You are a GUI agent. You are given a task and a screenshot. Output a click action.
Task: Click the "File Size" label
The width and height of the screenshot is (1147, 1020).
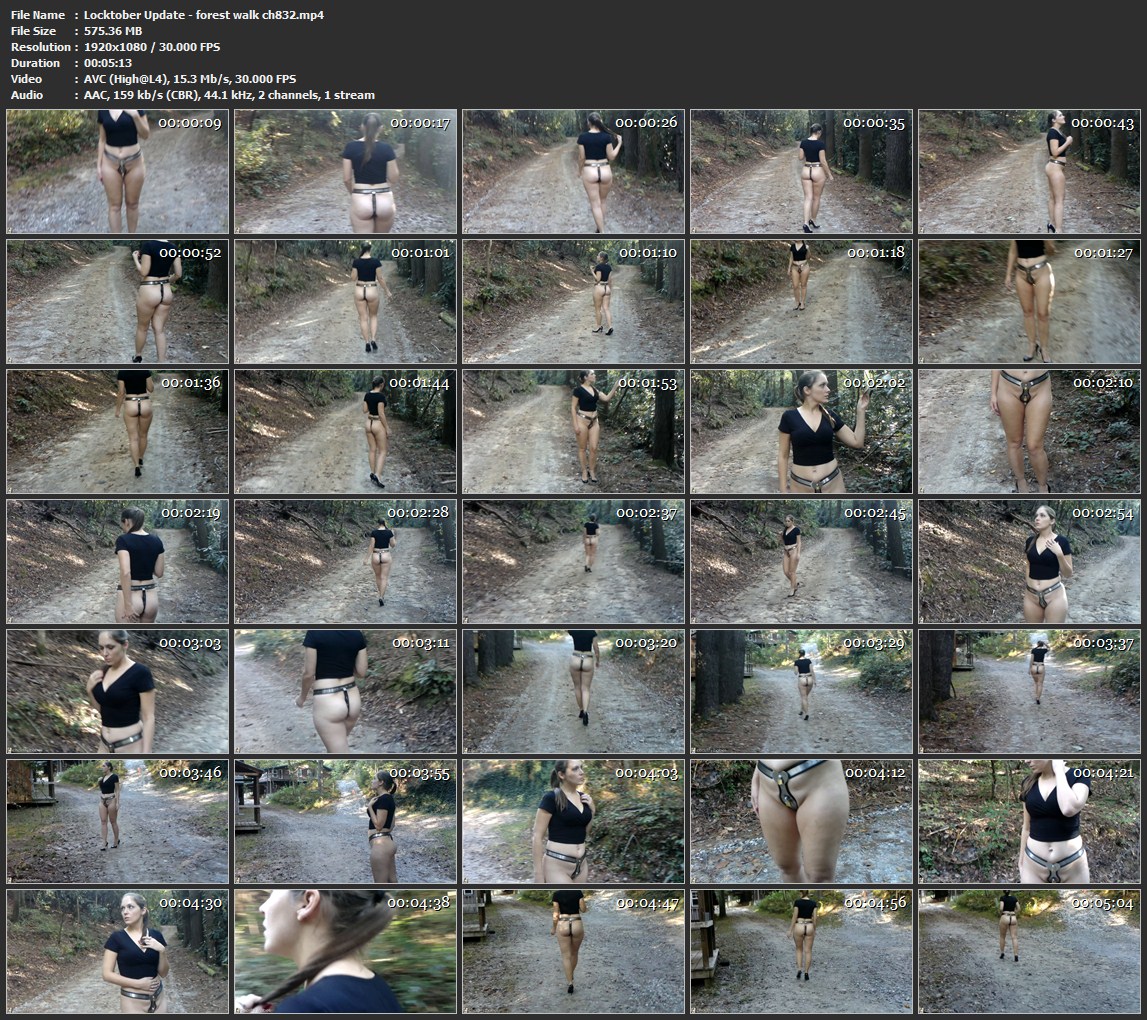(34, 31)
